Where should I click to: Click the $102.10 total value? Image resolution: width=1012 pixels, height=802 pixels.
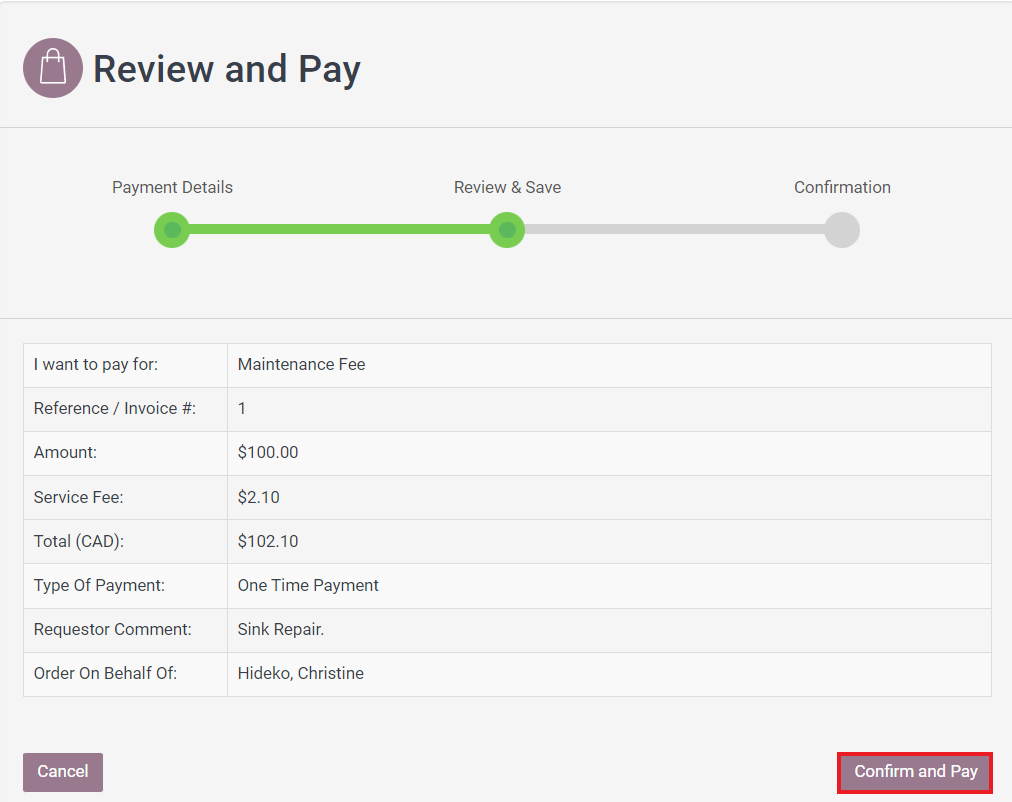(x=268, y=541)
